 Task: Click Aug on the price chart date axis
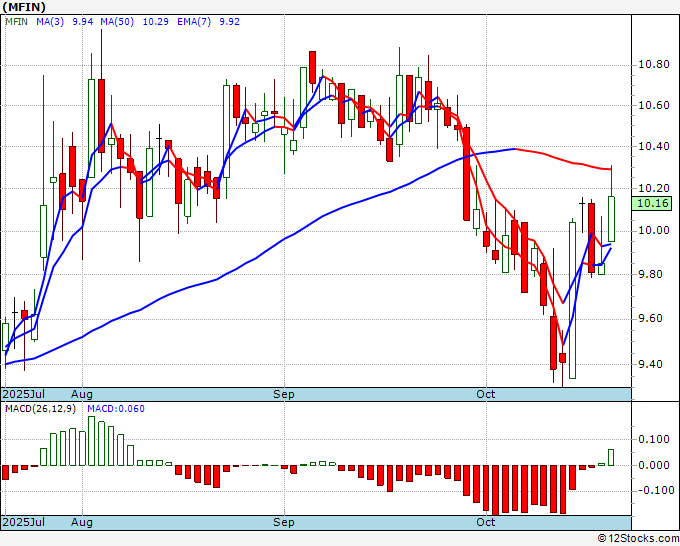coord(82,394)
